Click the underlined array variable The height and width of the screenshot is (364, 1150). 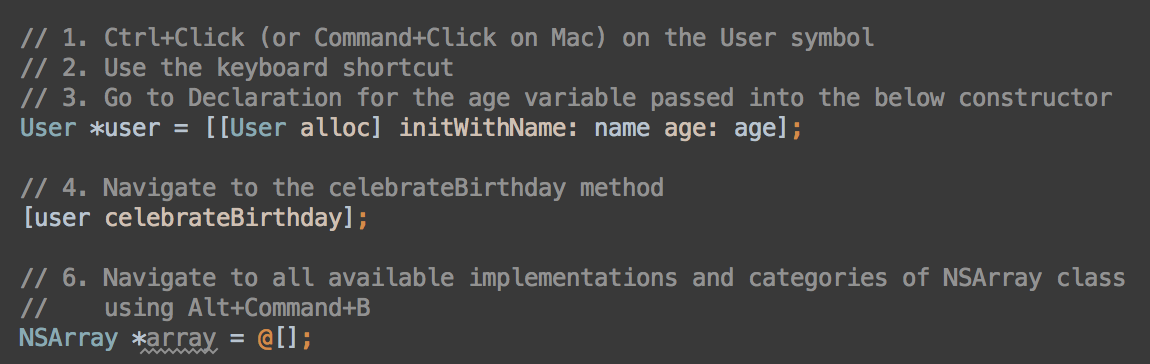pyautogui.click(x=181, y=340)
